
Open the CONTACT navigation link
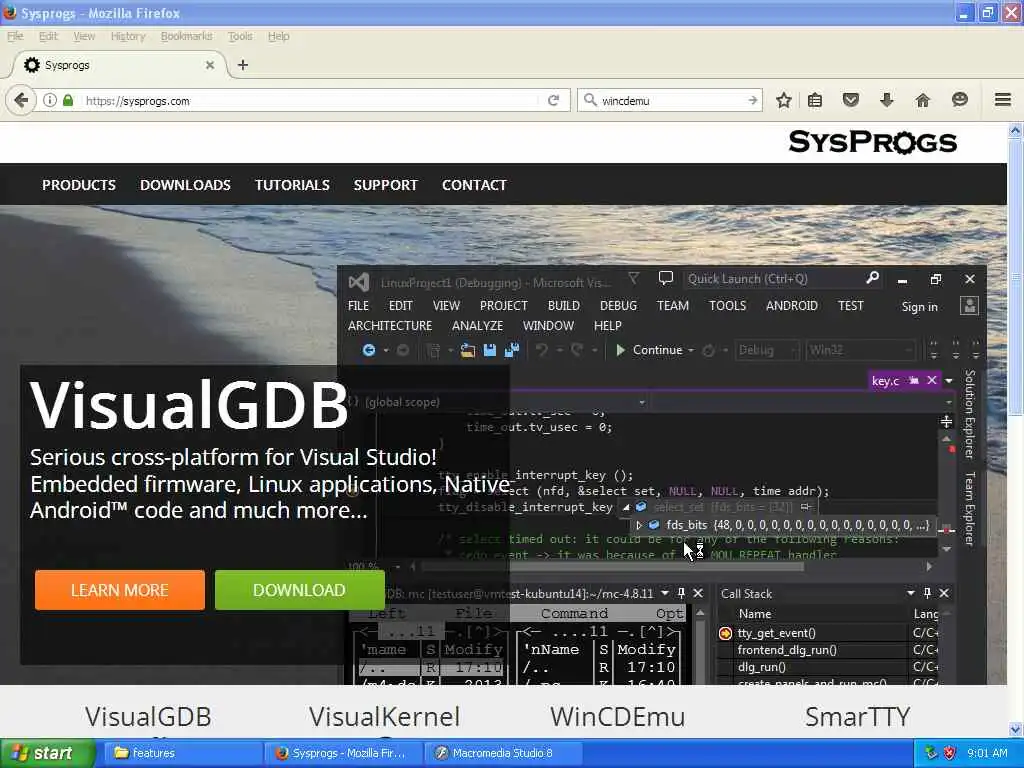click(475, 185)
